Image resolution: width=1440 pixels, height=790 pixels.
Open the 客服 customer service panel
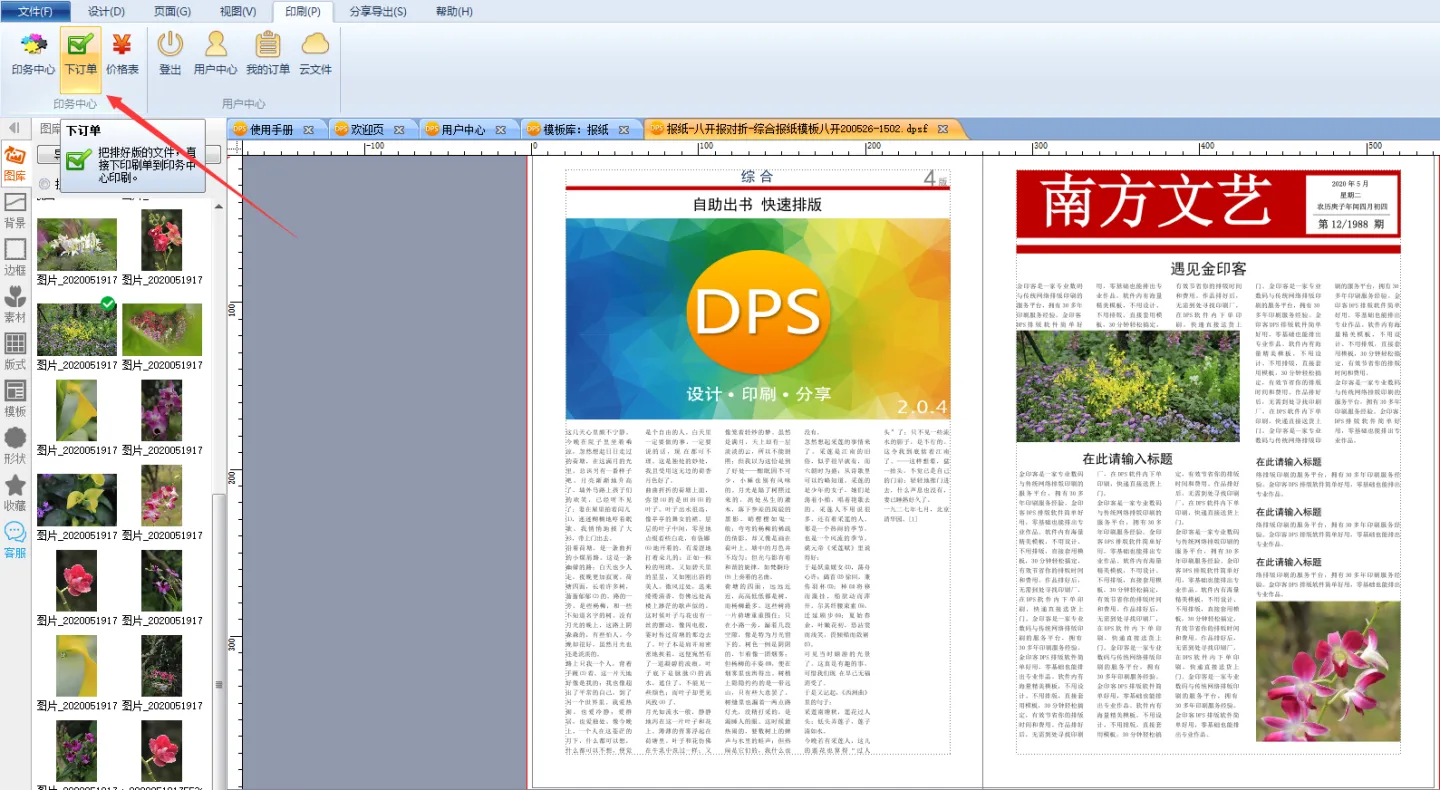tap(15, 540)
